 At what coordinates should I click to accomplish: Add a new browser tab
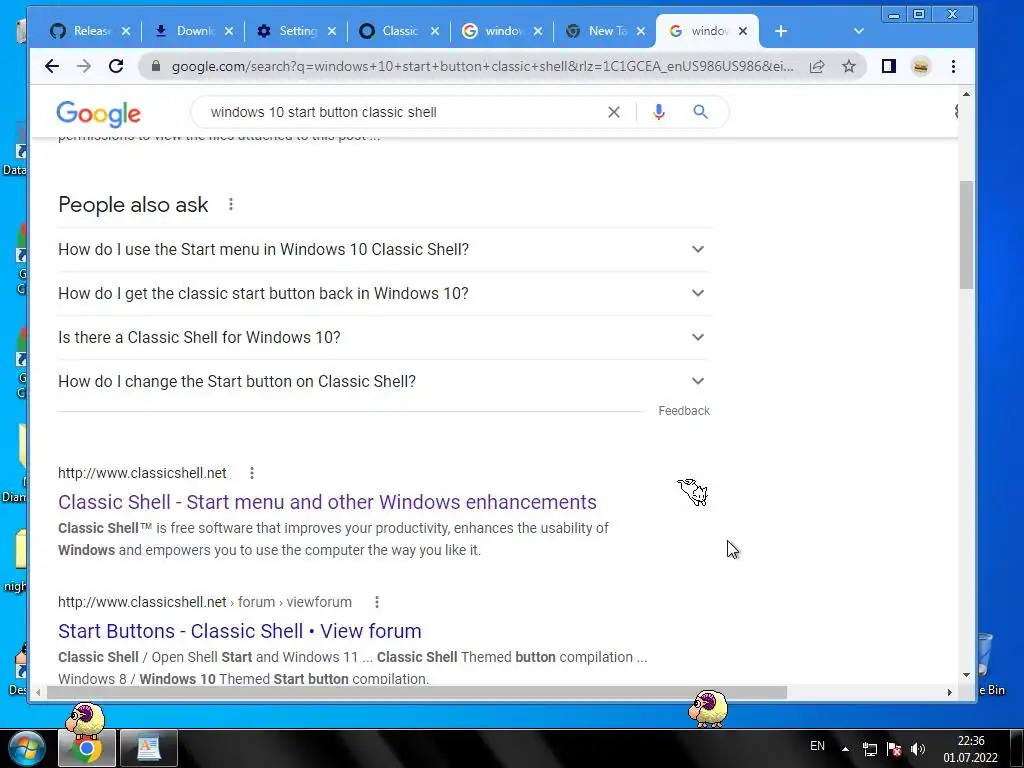[x=781, y=31]
